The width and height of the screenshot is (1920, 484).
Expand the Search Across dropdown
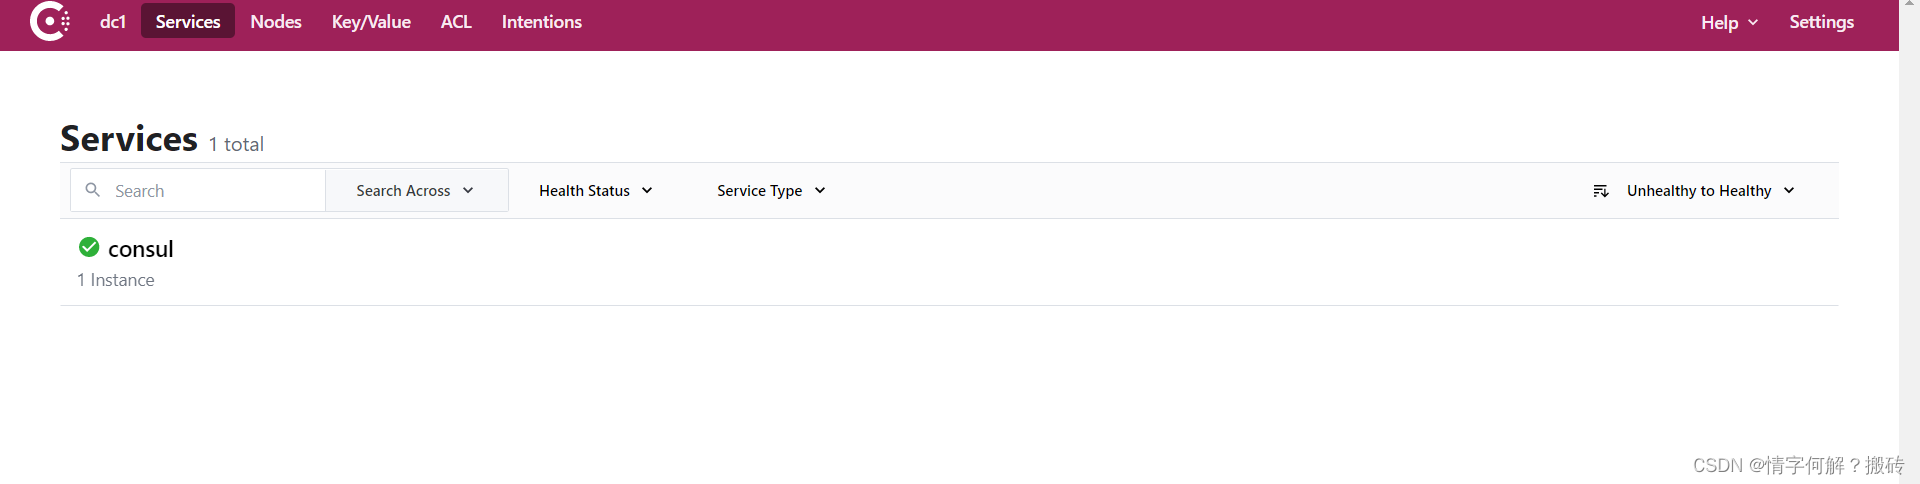(x=416, y=190)
